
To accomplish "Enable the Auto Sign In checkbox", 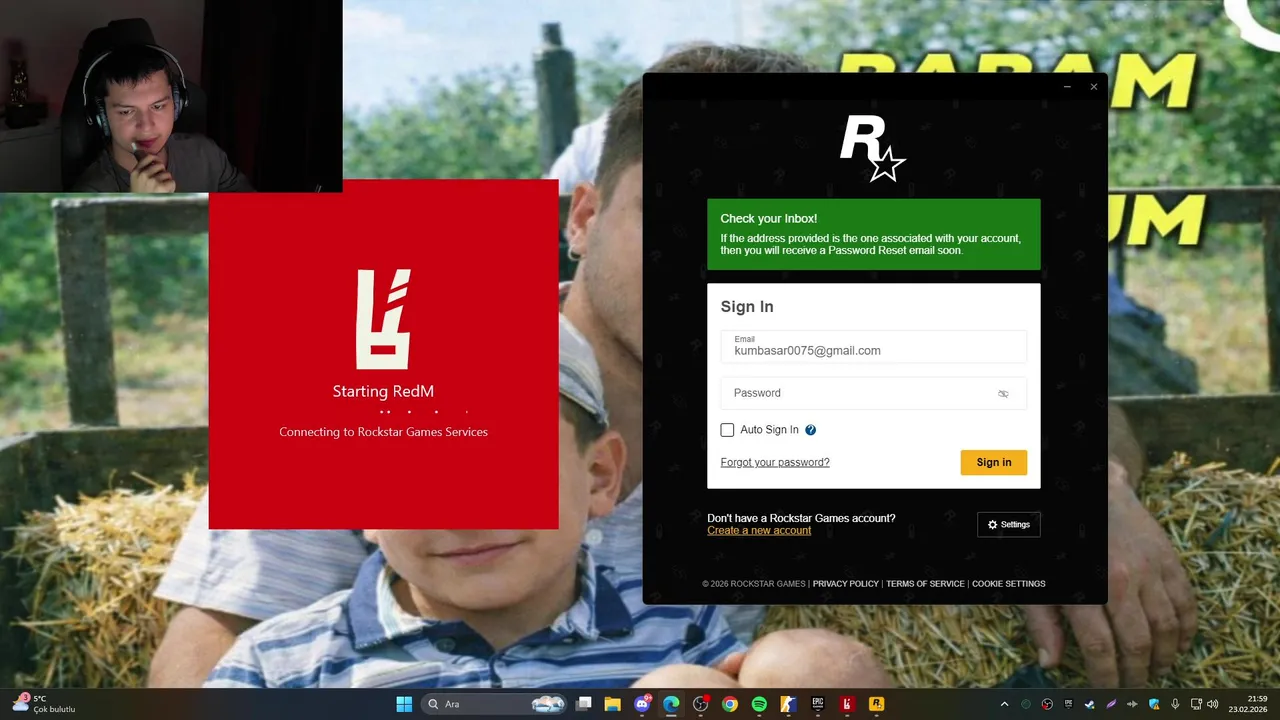I will coord(727,430).
